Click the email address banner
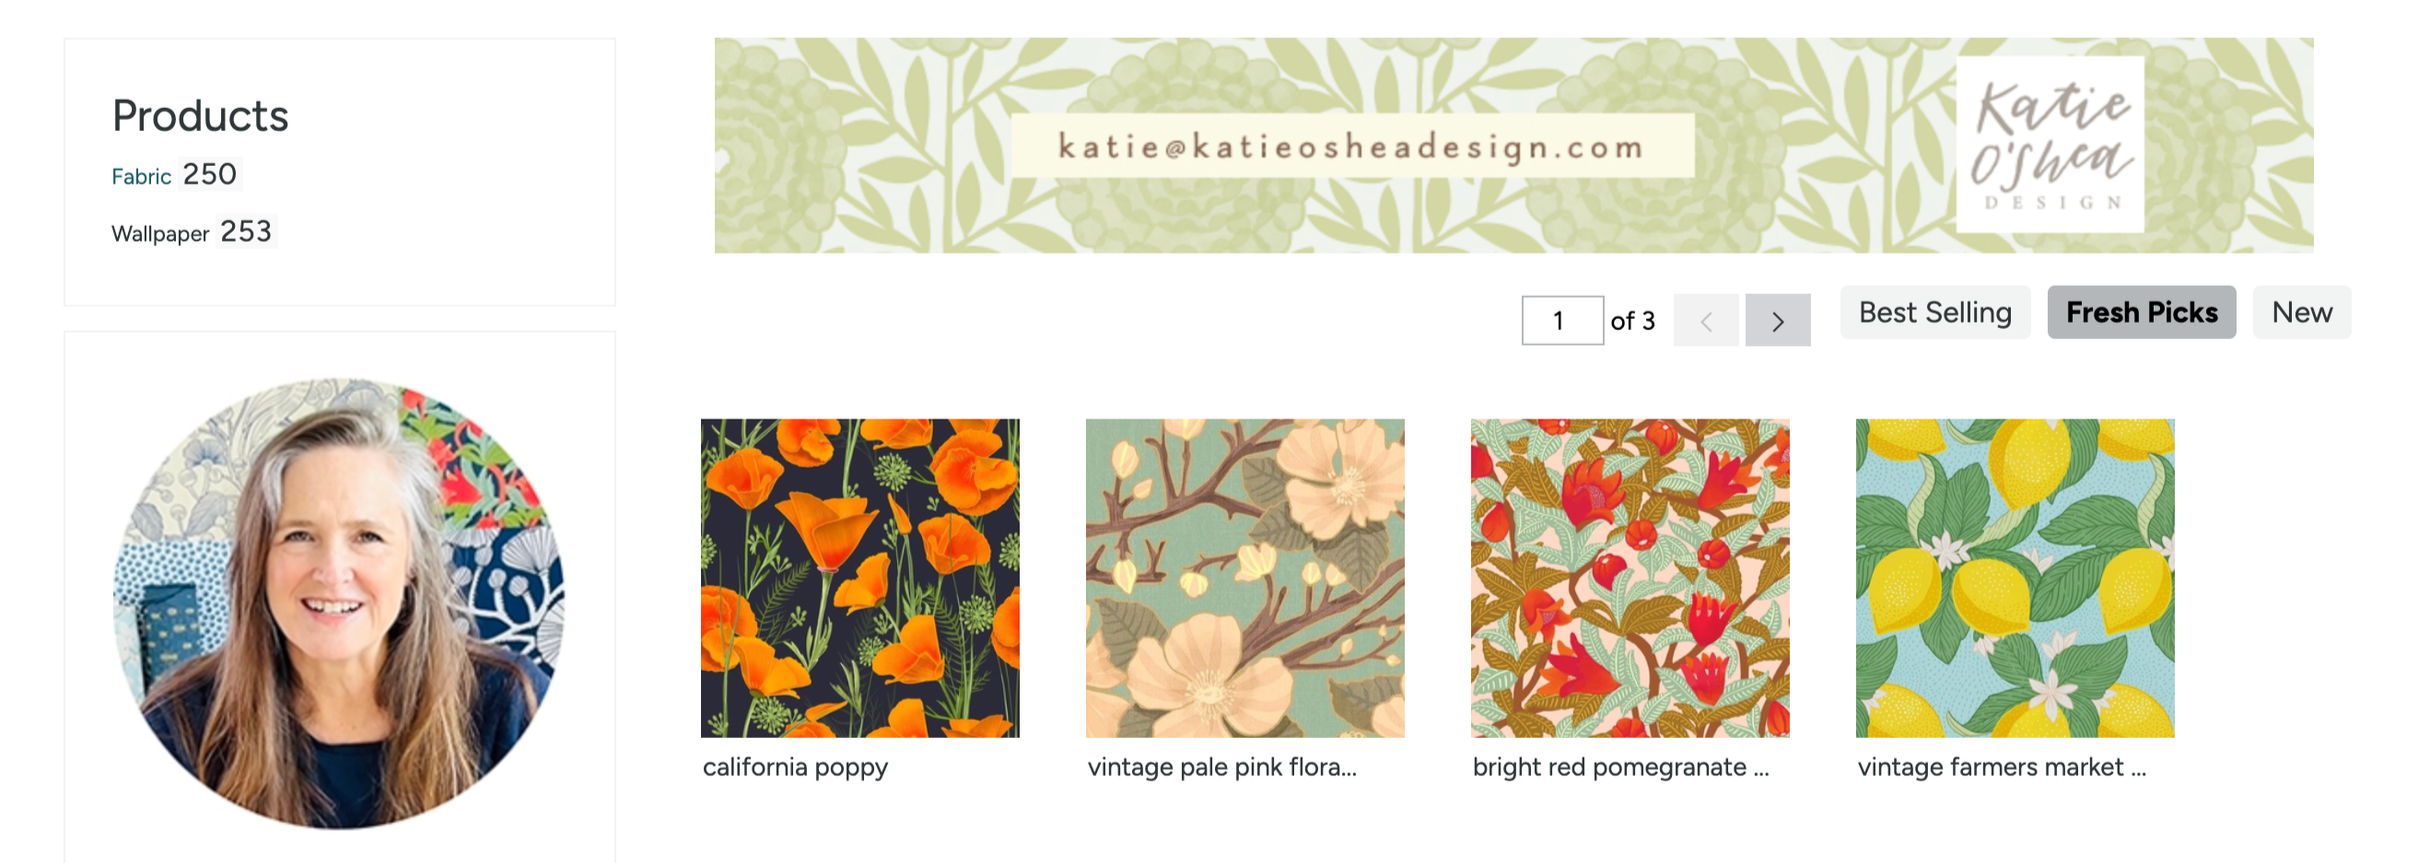 [1352, 146]
